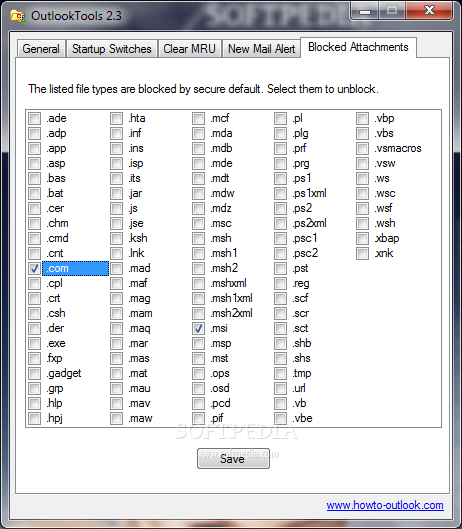The height and width of the screenshot is (529, 462).
Task: Check the .maw checkbox
Action: (x=116, y=418)
